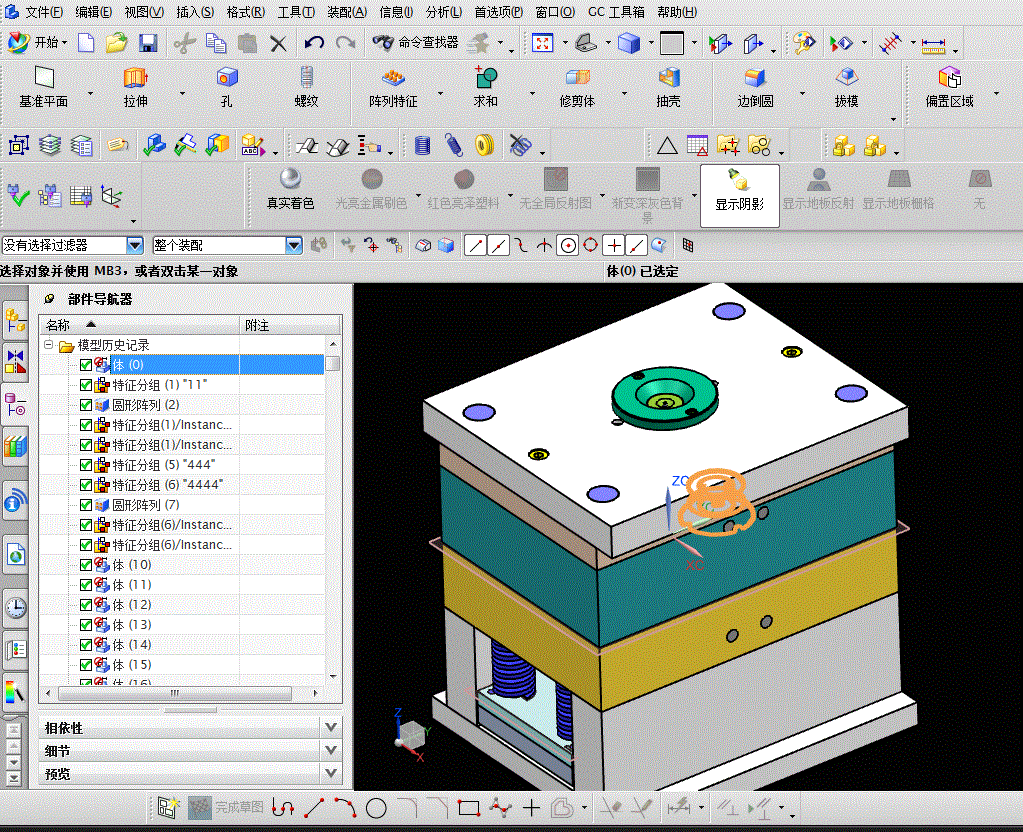Click the green checkmark analysis icon
Image resolution: width=1023 pixels, height=832 pixels.
click(x=18, y=195)
